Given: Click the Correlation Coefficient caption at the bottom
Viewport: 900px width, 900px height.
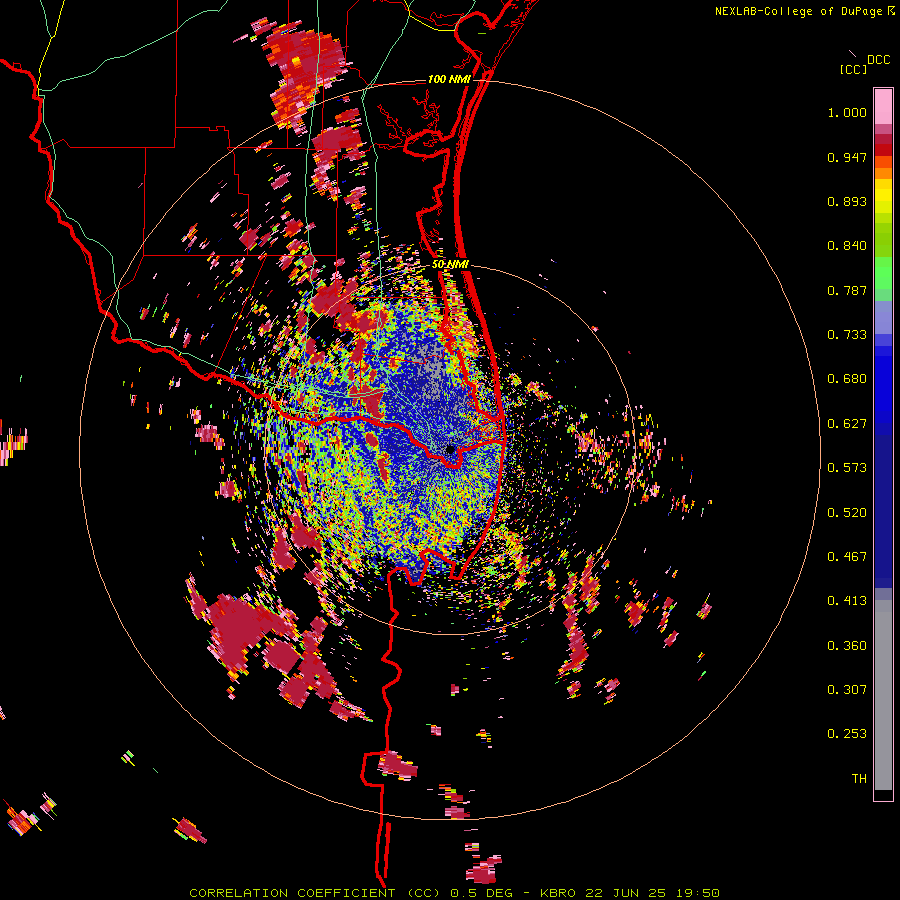Looking at the screenshot, I should (455, 893).
